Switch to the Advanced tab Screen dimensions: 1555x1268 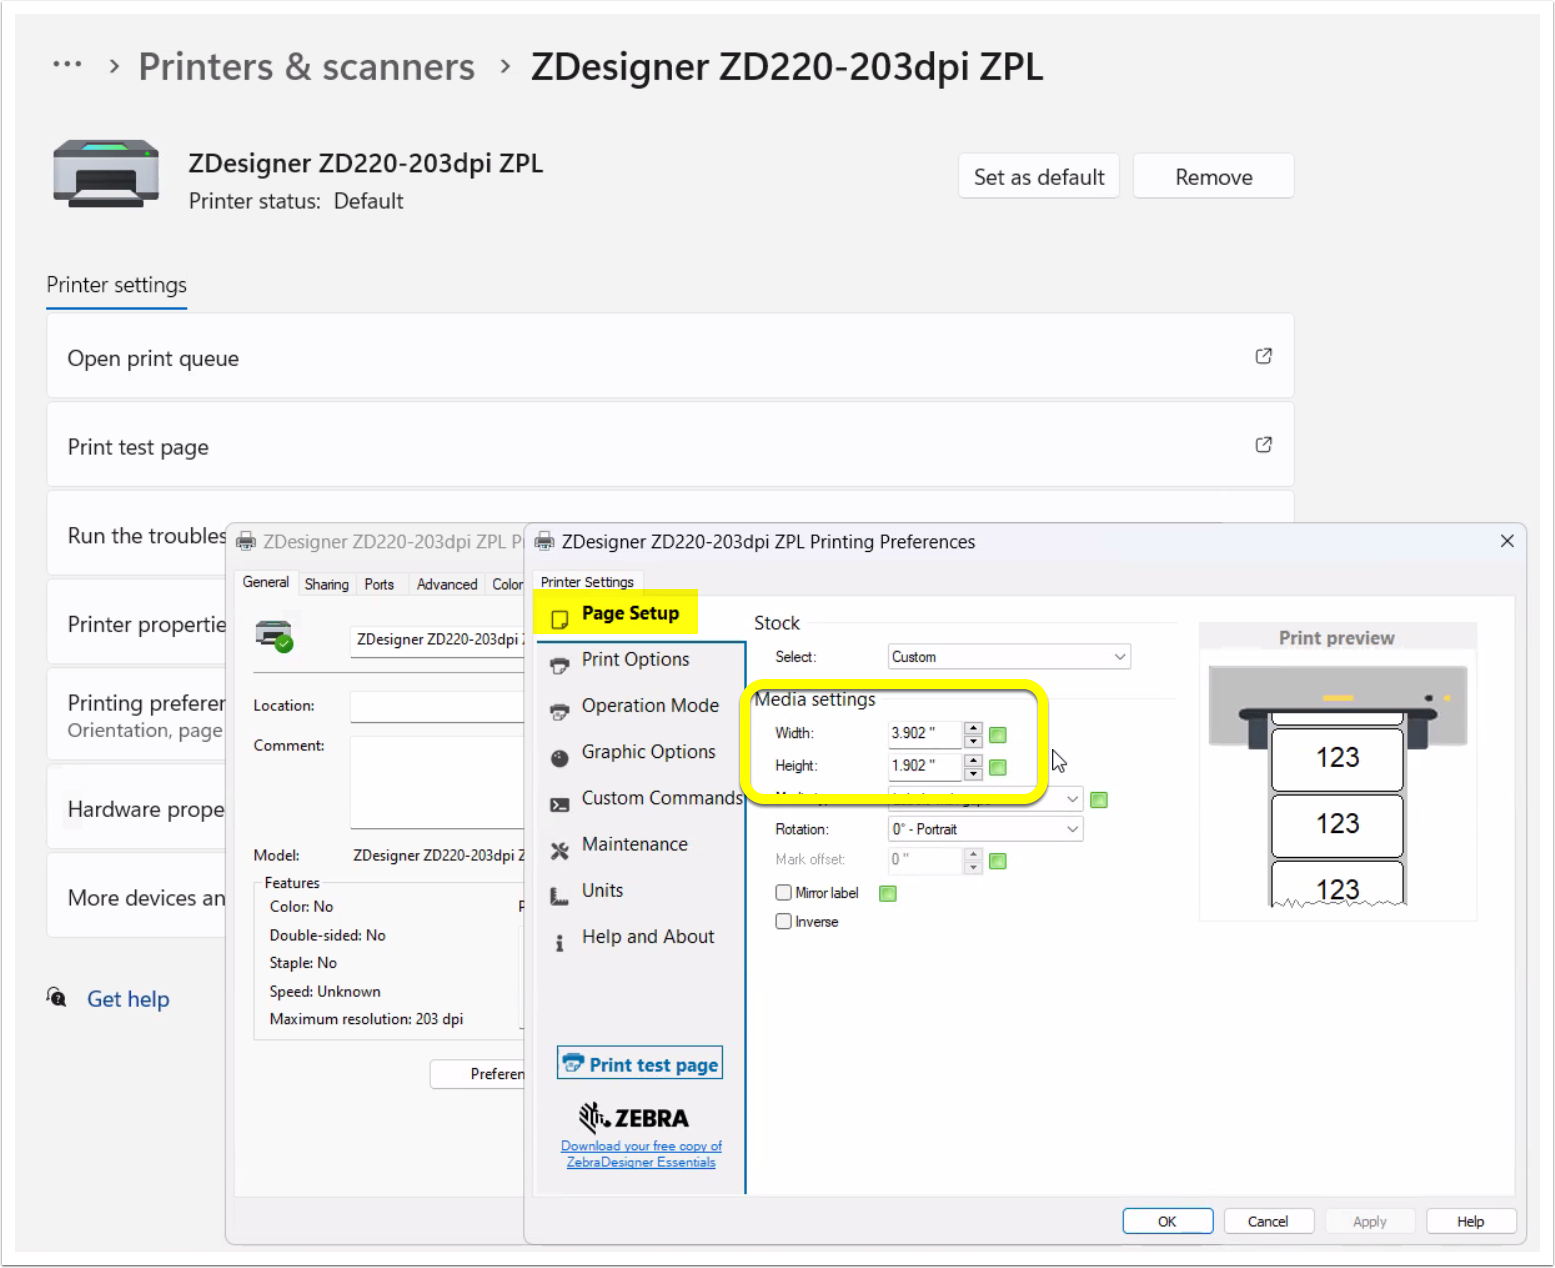tap(446, 584)
